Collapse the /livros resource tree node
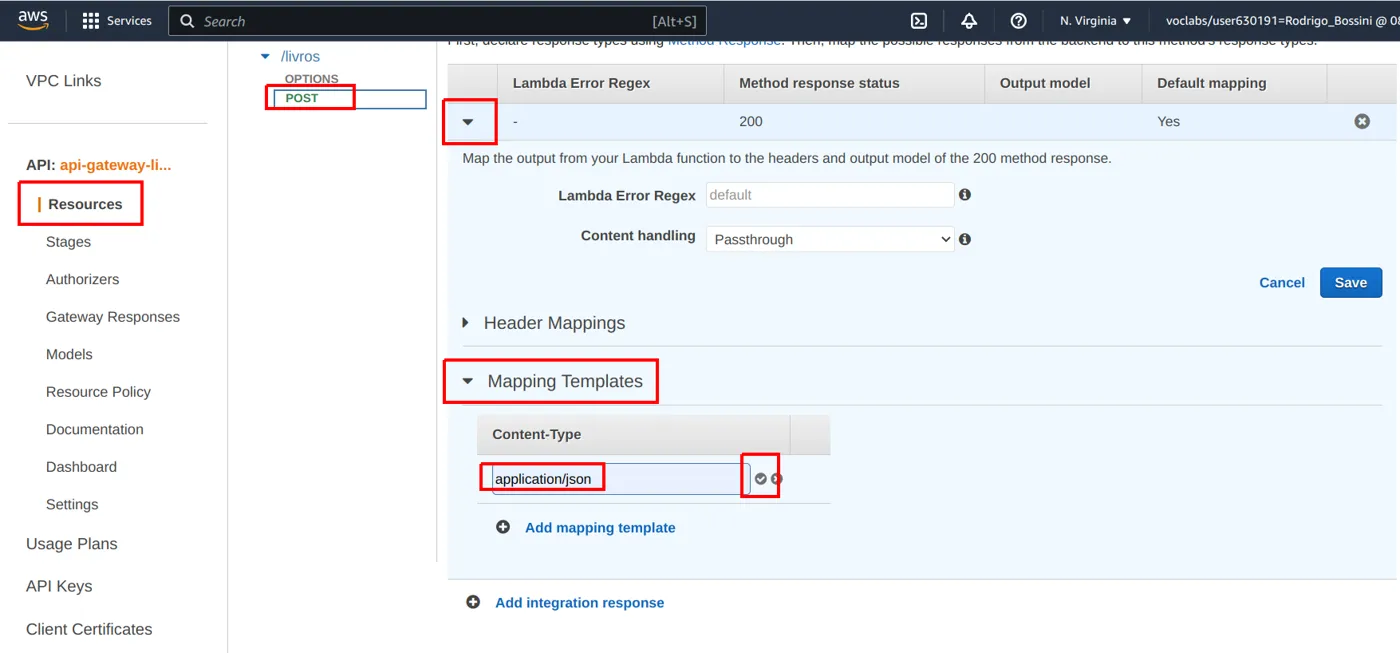This screenshot has height=653, width=1400. (x=265, y=57)
